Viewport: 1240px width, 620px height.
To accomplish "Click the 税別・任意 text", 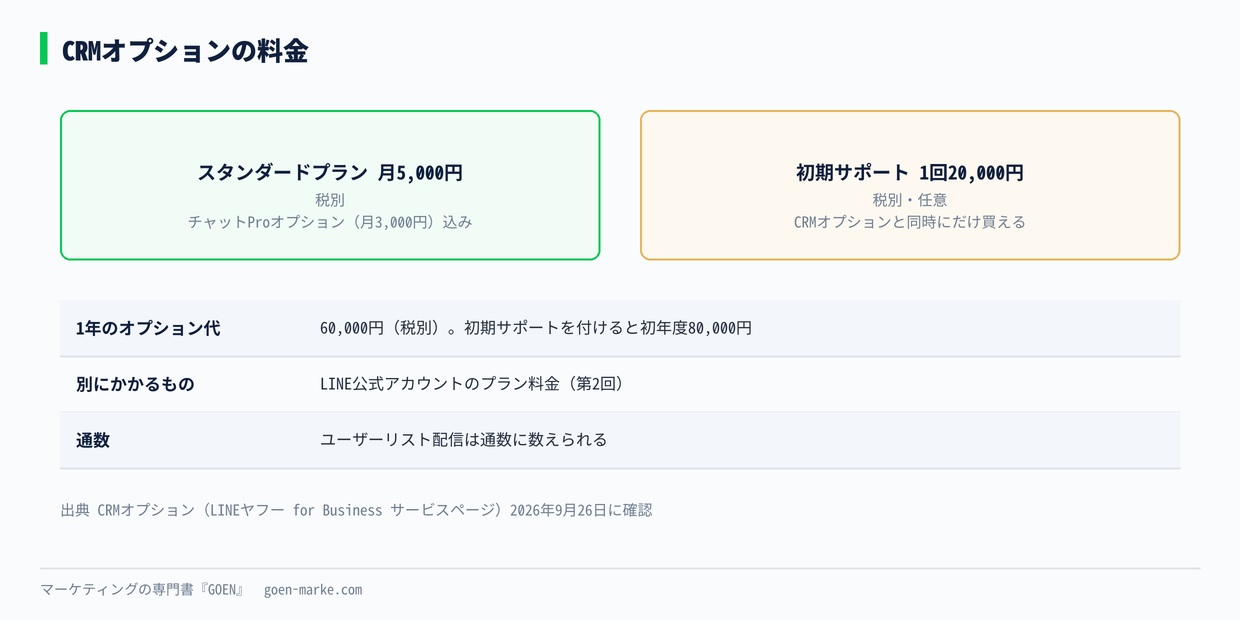I will pos(910,200).
